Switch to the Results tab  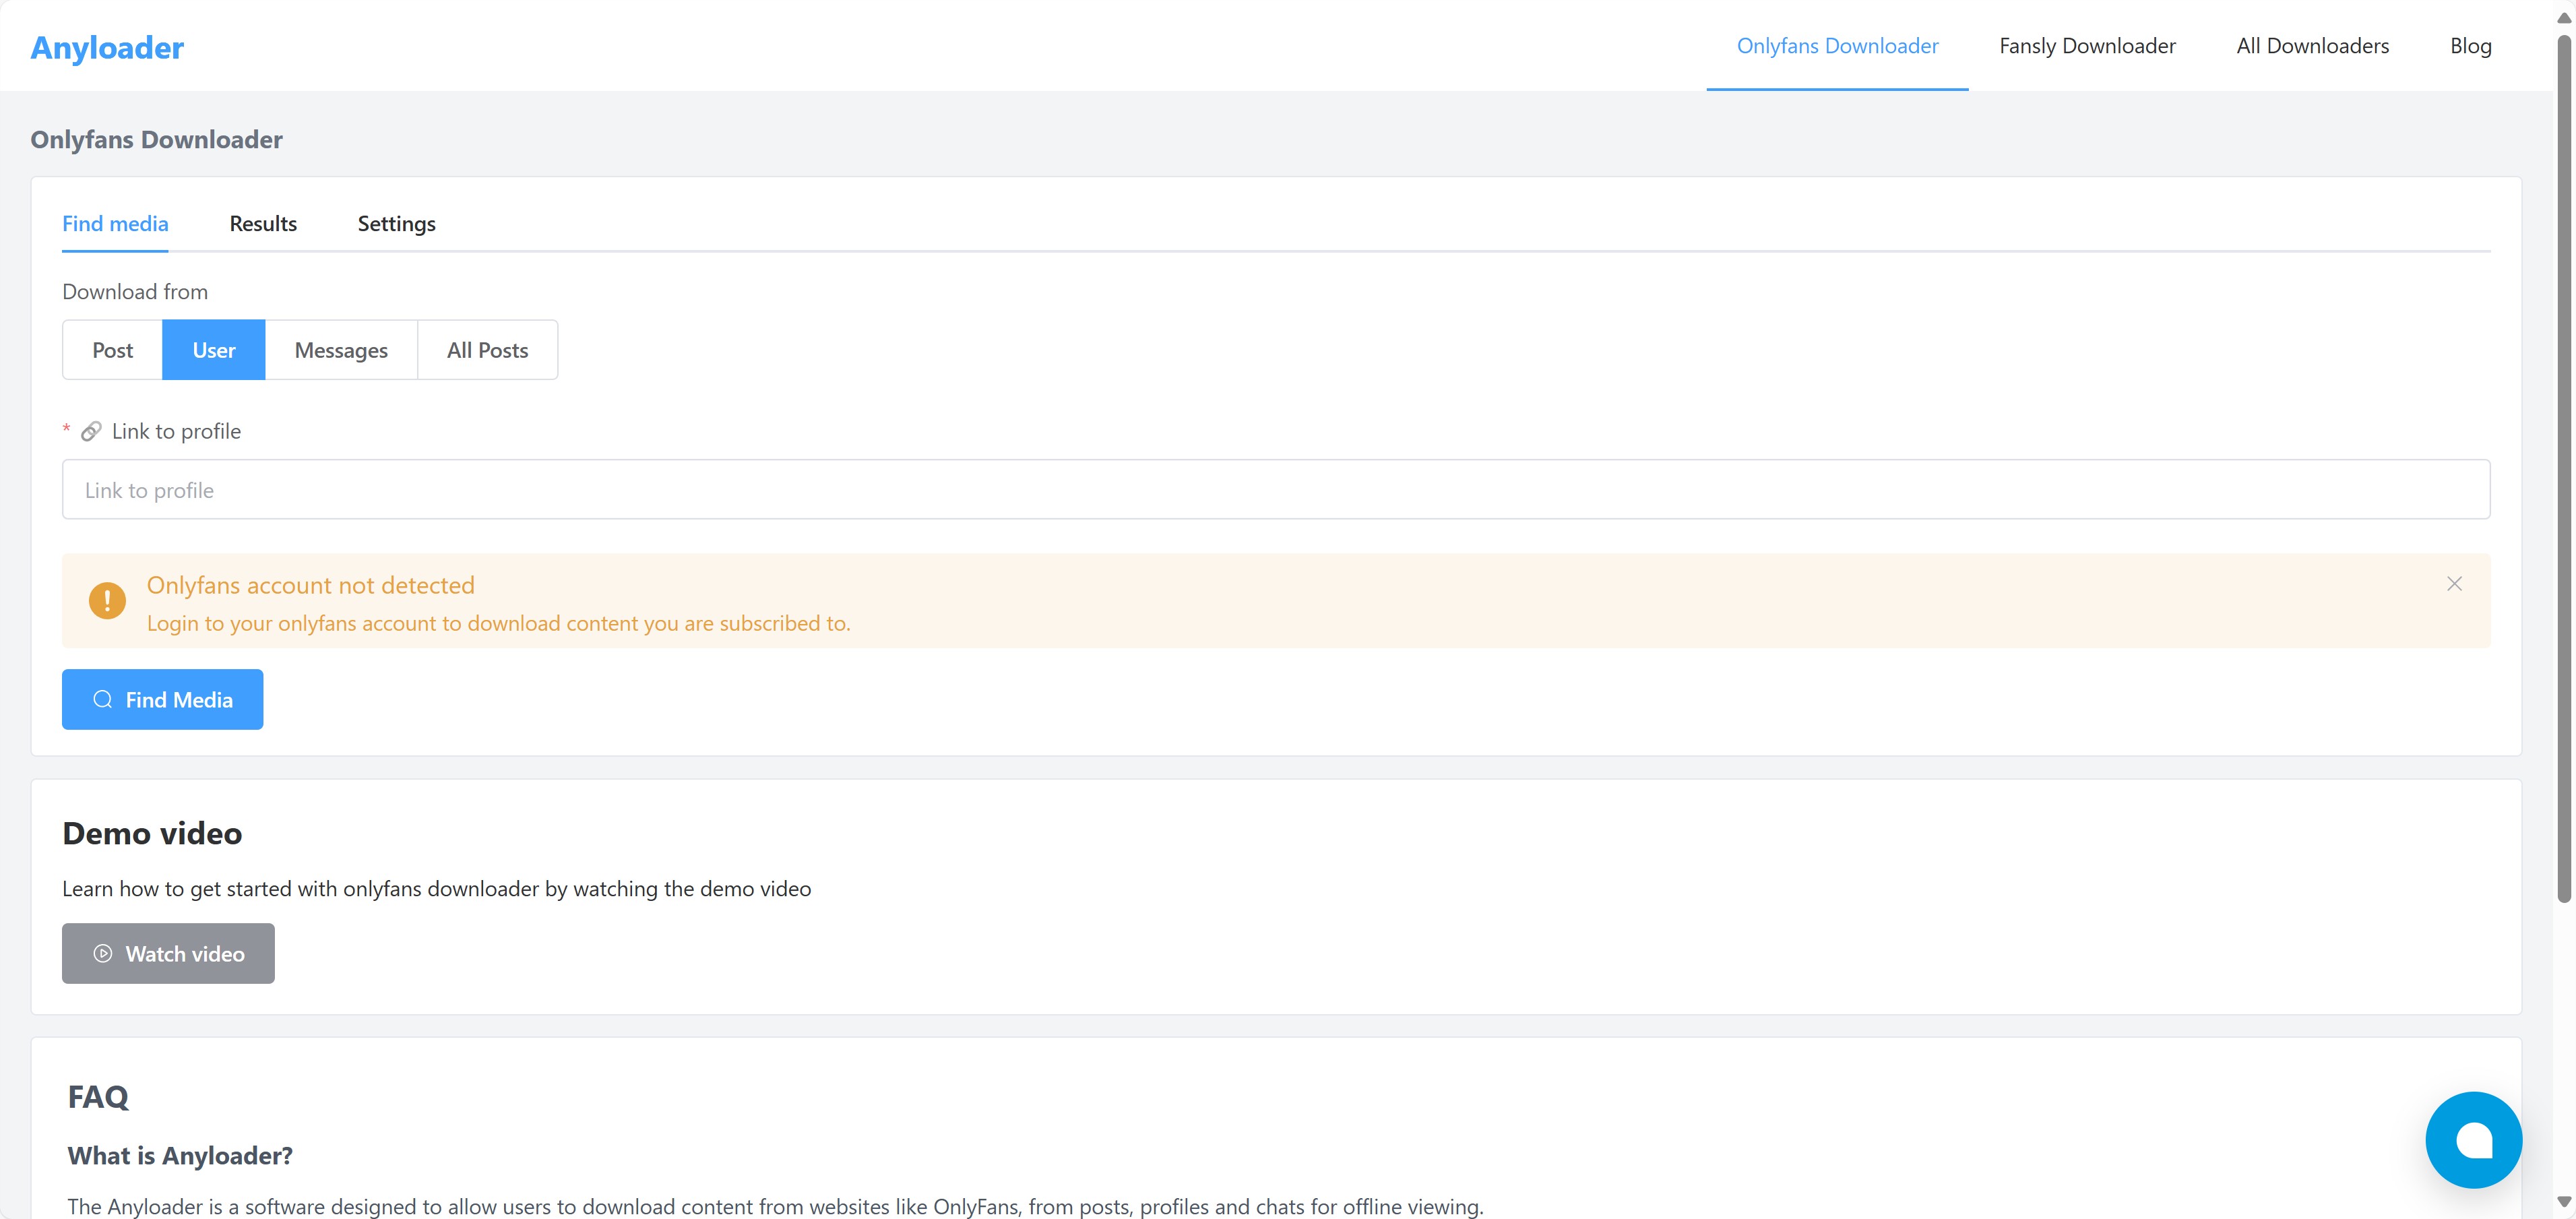click(263, 224)
